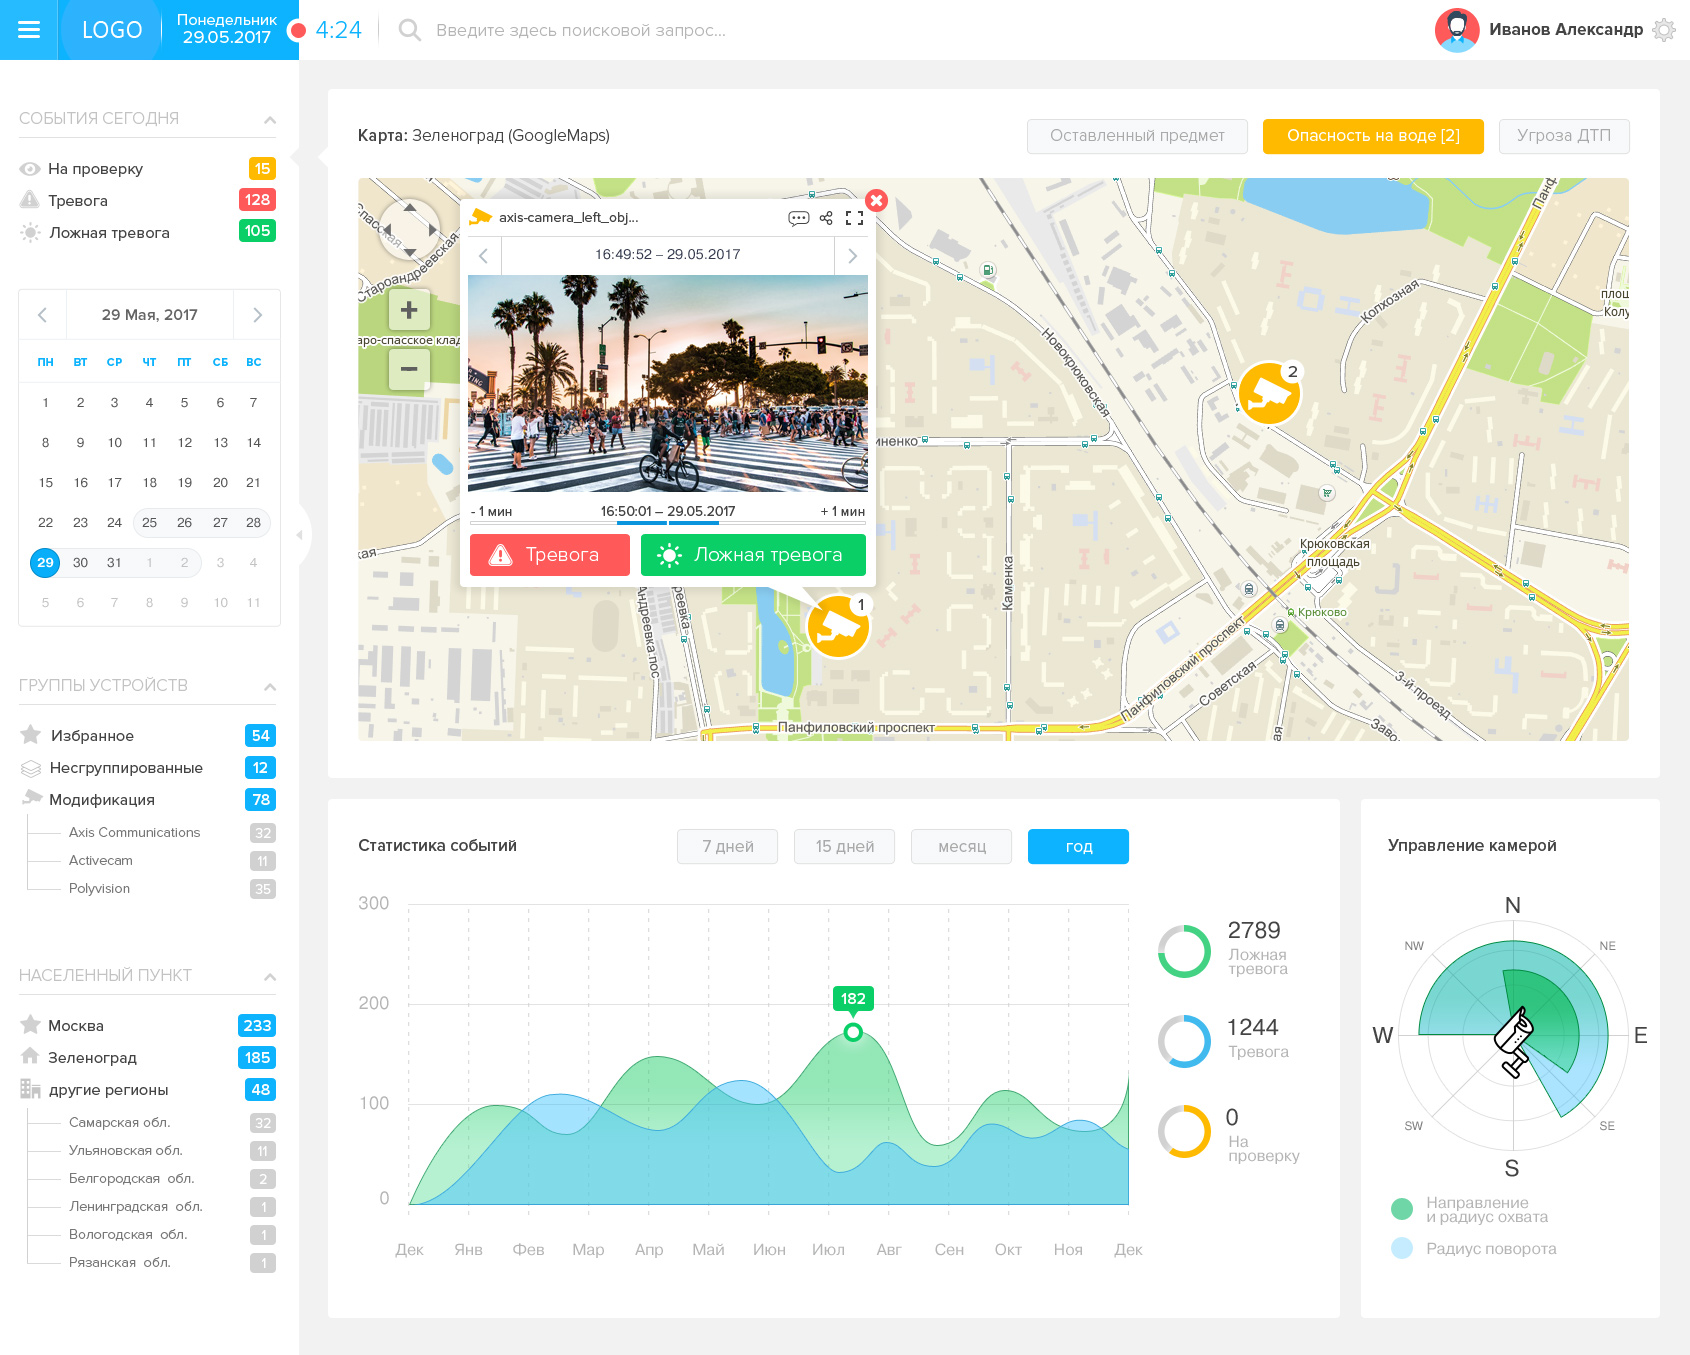
Task: Click the share icon in camera popup
Action: (x=826, y=218)
